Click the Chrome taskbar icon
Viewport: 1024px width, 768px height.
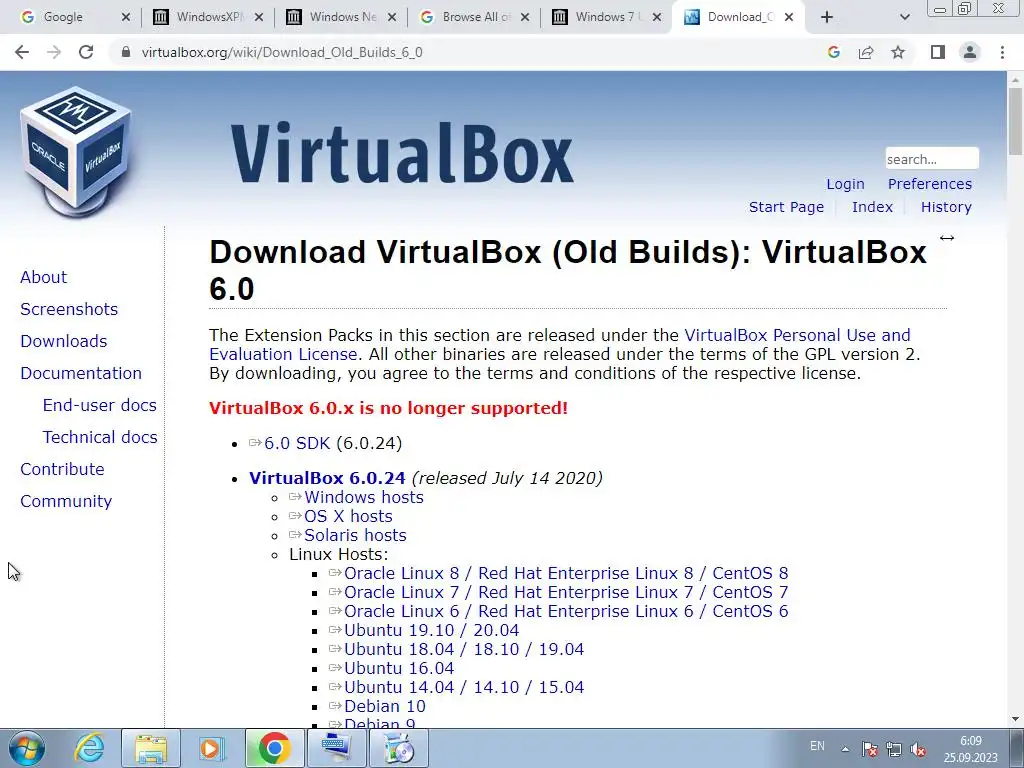[274, 748]
